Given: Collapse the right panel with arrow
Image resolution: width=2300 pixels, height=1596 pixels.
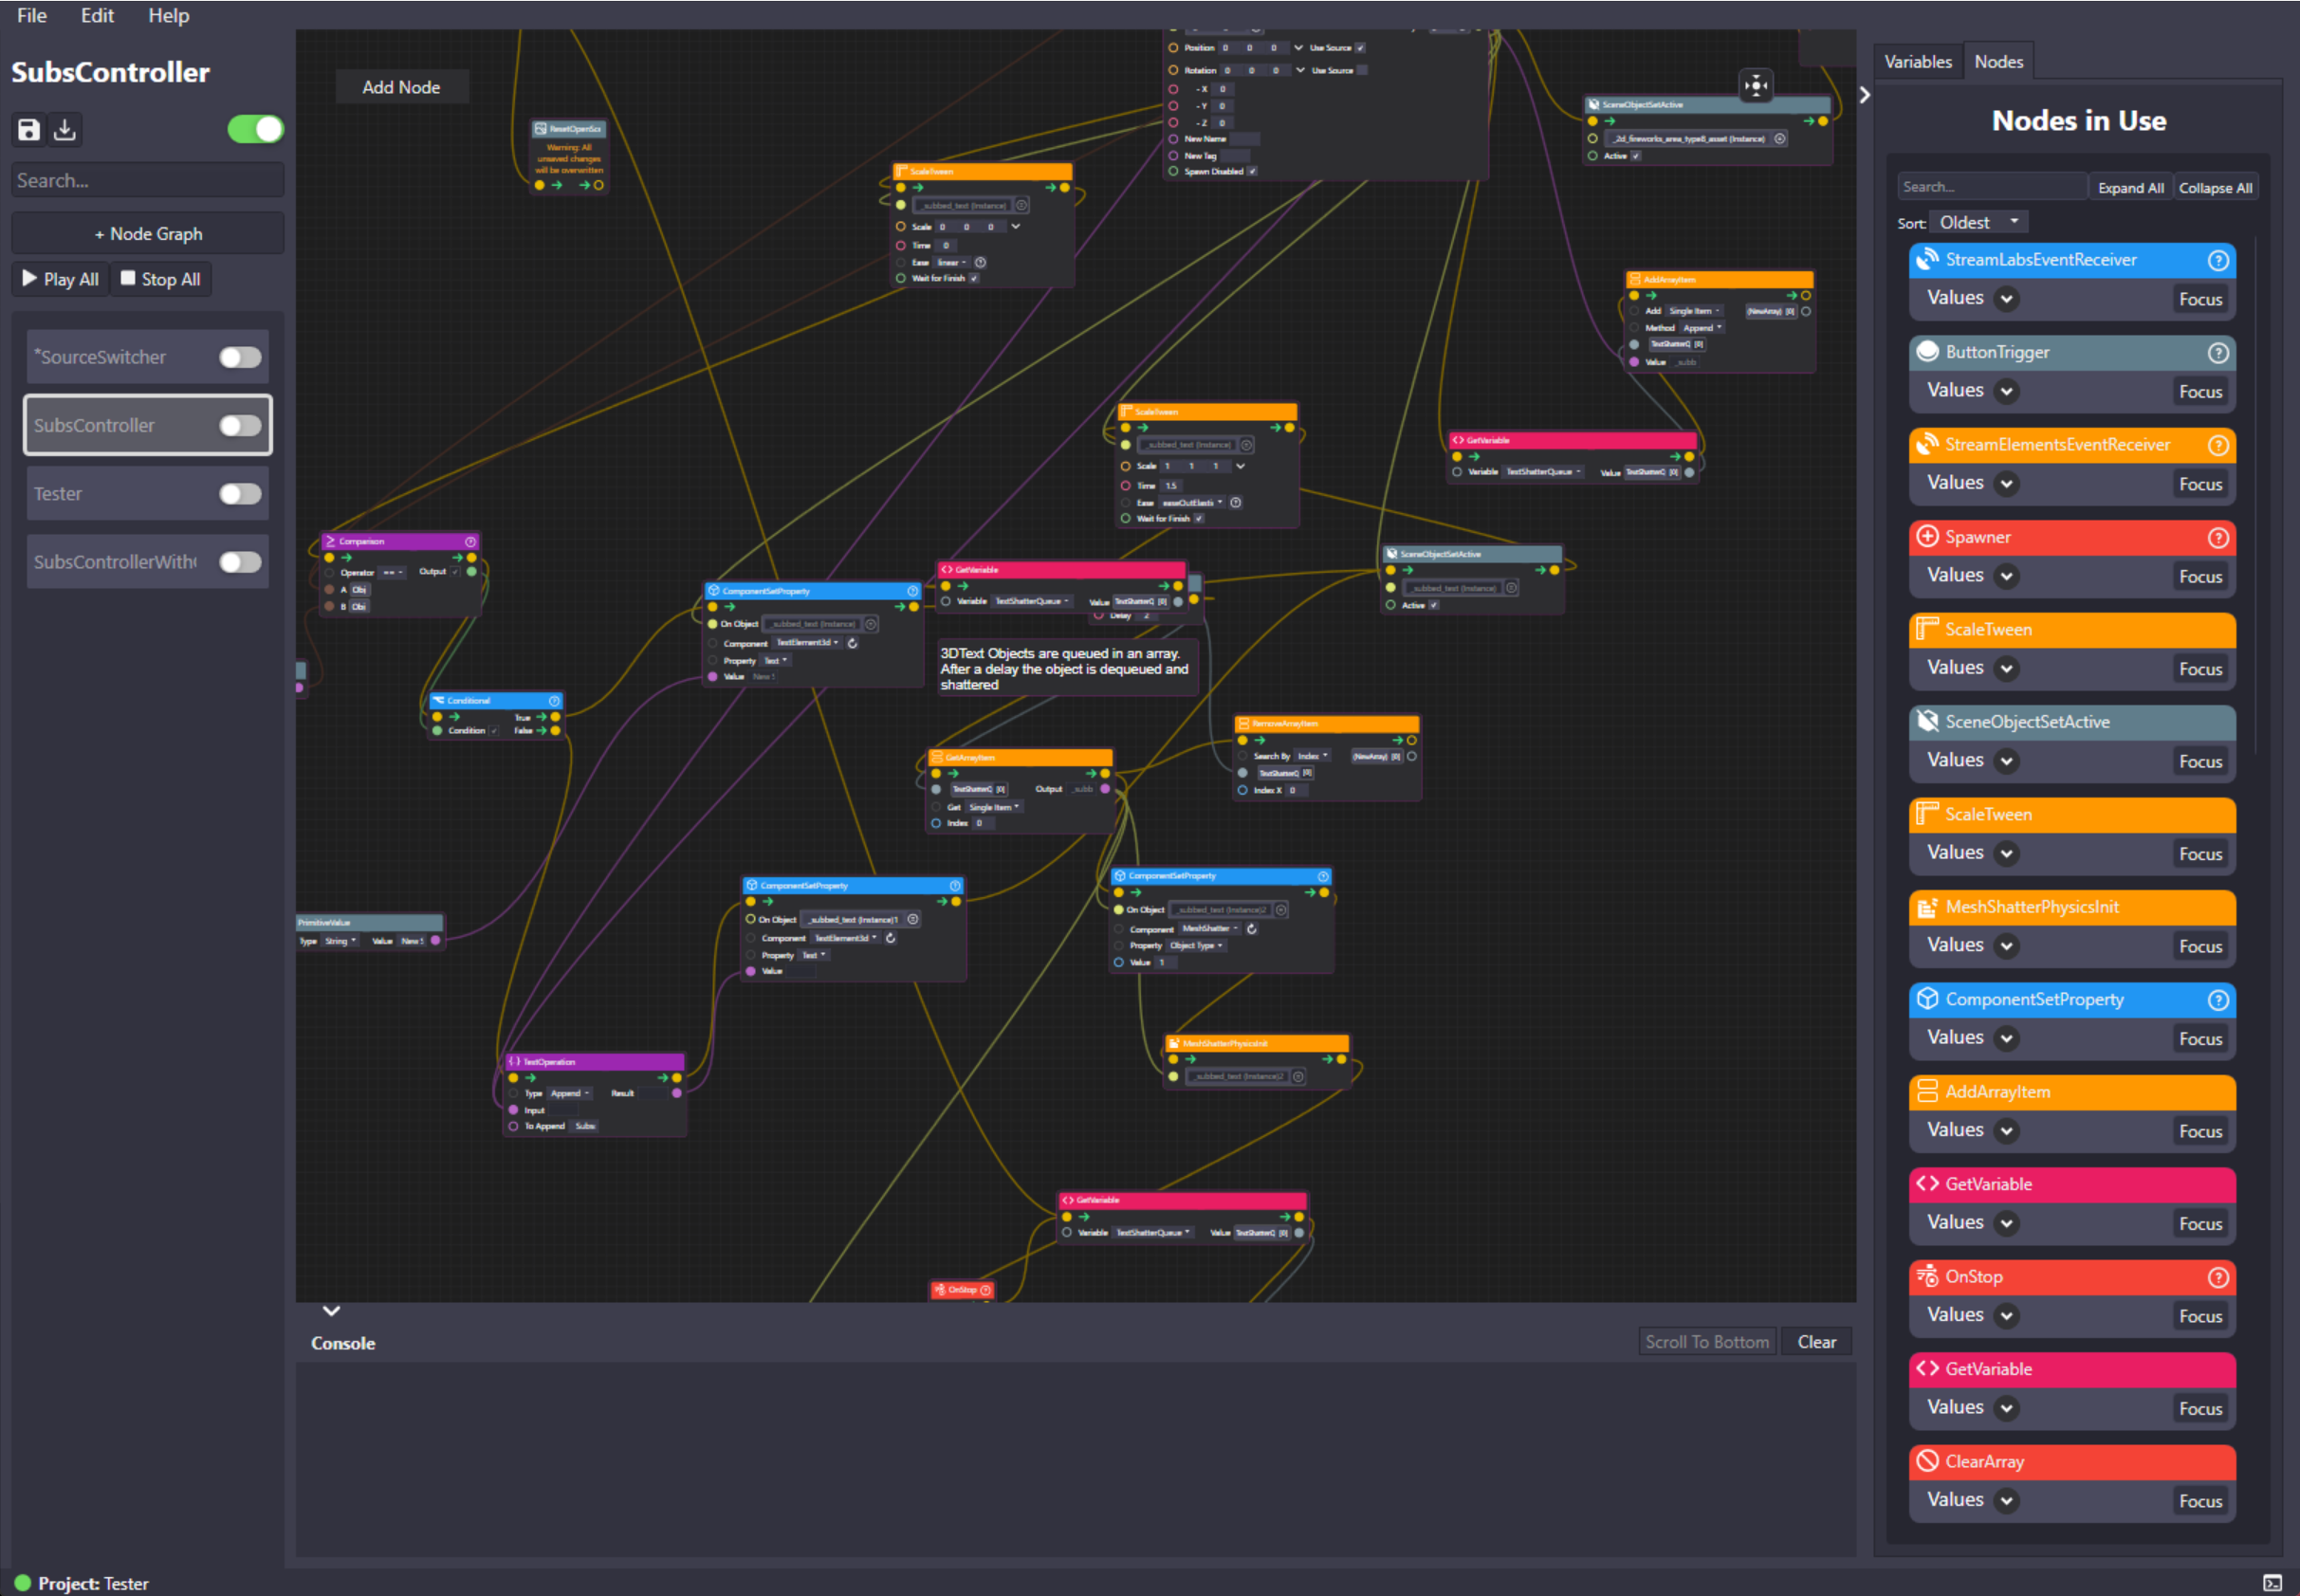Looking at the screenshot, I should coord(1864,95).
